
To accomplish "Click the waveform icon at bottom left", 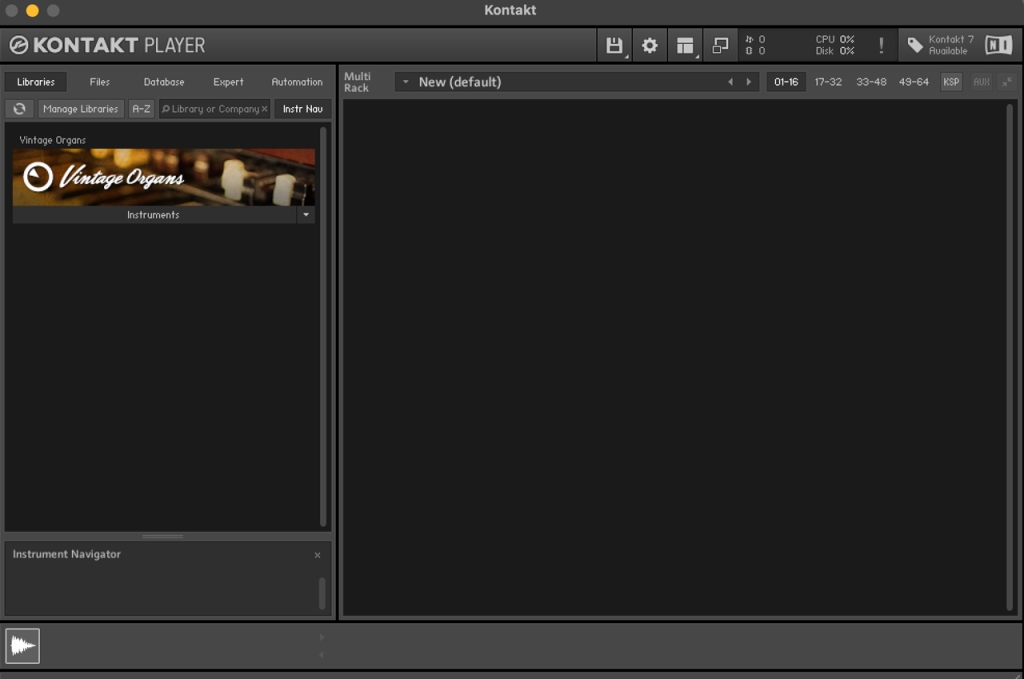I will [x=23, y=646].
